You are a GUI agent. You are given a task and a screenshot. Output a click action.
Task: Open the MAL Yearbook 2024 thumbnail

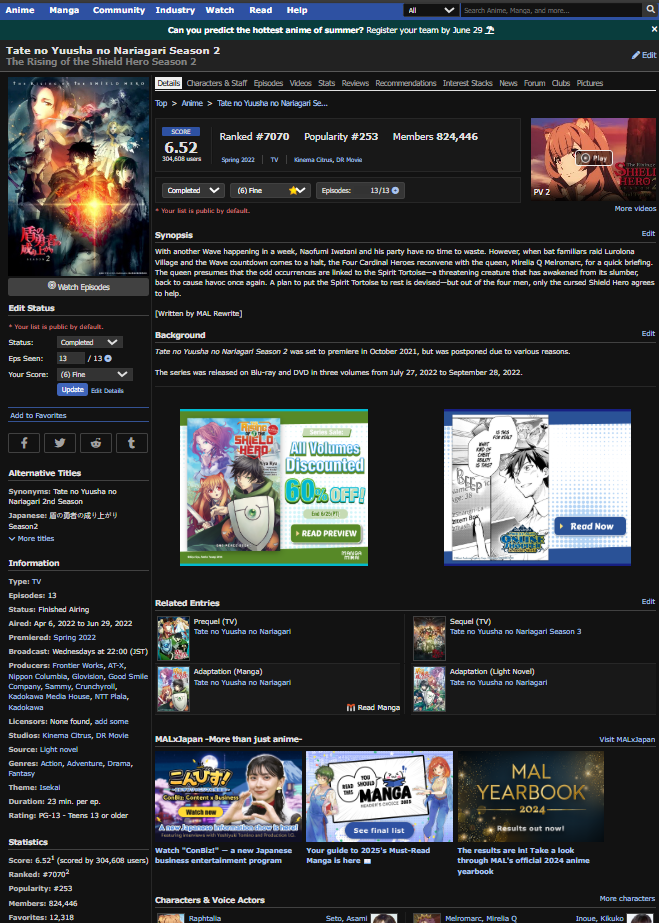531,796
